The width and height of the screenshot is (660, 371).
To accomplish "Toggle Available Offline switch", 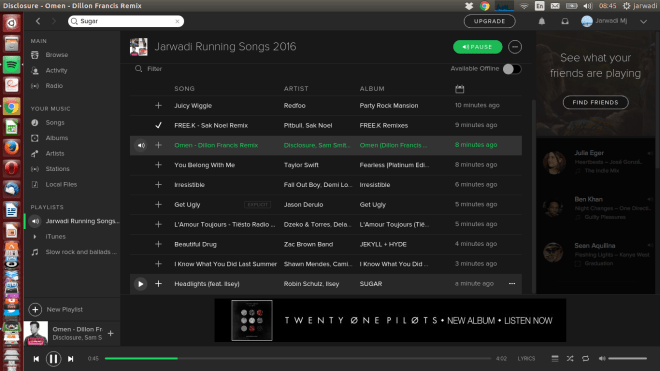I will [512, 69].
